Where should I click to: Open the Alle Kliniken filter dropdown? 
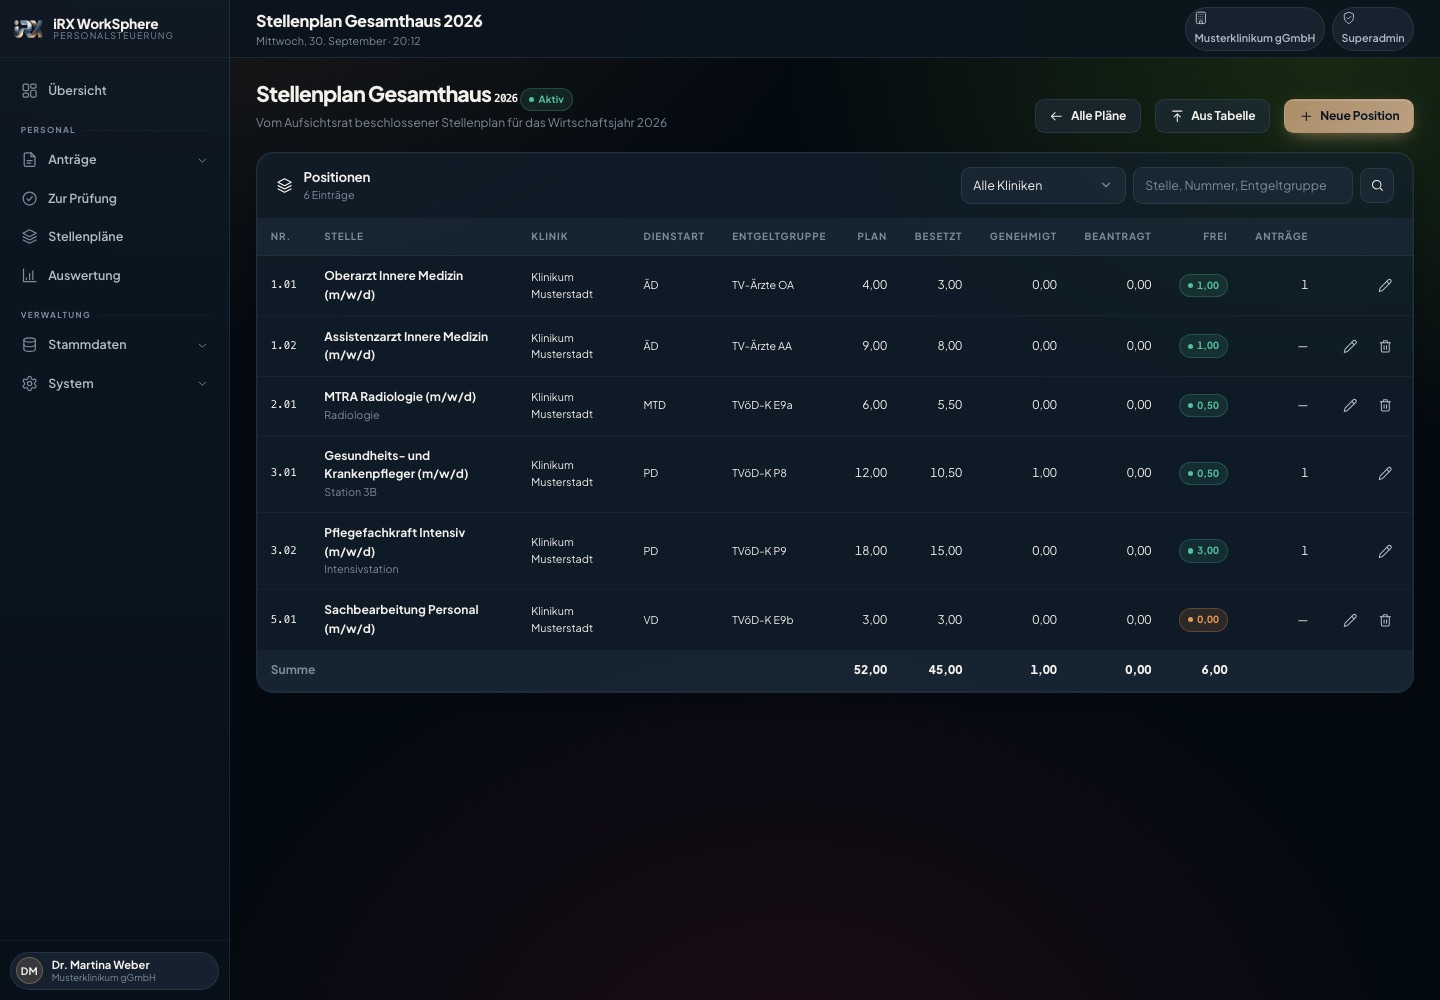(1043, 185)
